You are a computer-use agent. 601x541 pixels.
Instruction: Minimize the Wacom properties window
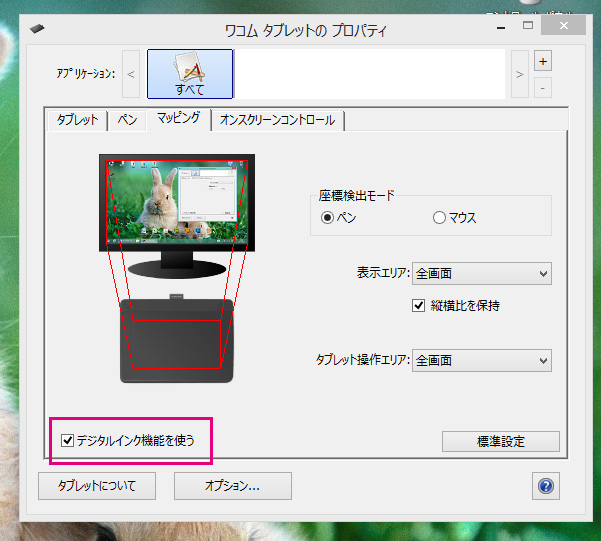tap(501, 28)
